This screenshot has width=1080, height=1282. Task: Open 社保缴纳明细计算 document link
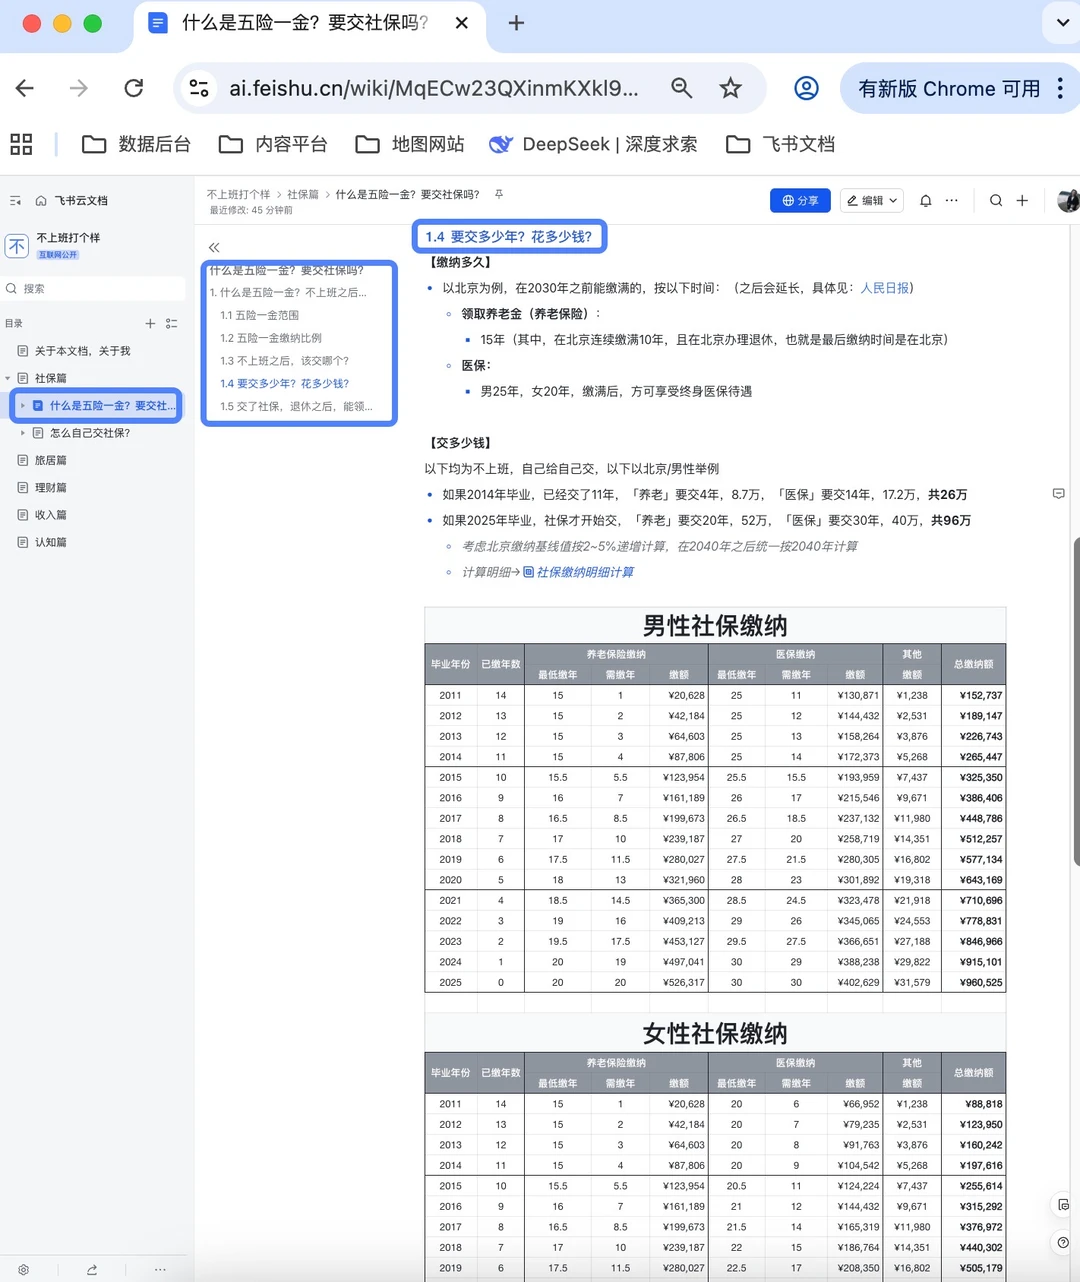click(x=579, y=572)
